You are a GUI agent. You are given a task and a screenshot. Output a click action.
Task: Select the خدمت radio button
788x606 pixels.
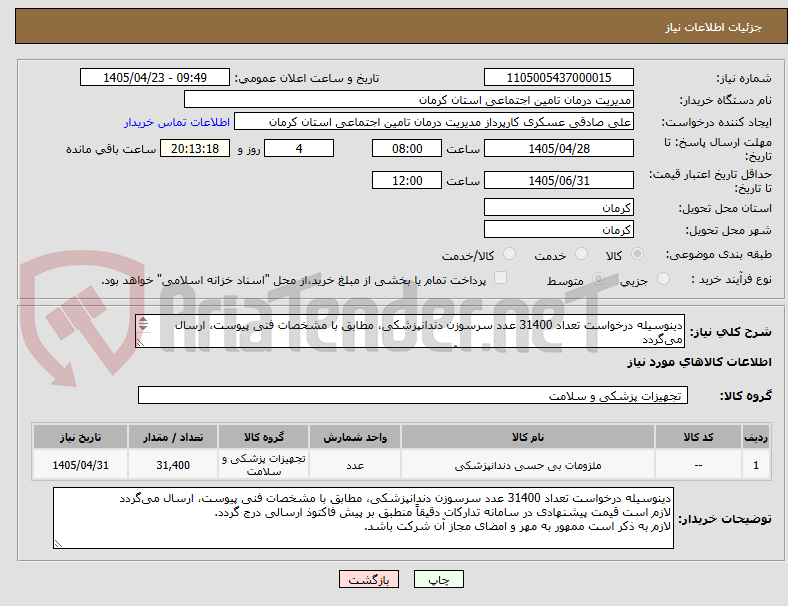point(581,254)
